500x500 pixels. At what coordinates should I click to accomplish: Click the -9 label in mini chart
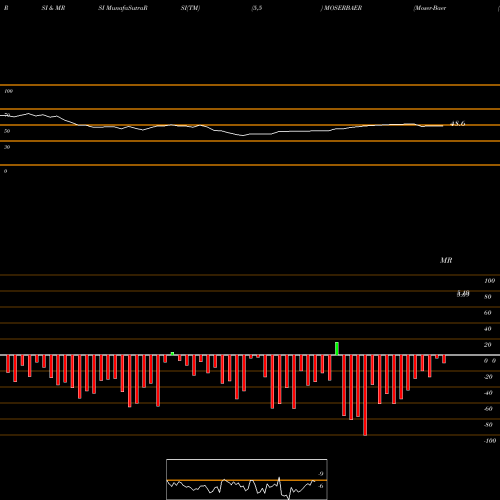pyautogui.click(x=320, y=474)
